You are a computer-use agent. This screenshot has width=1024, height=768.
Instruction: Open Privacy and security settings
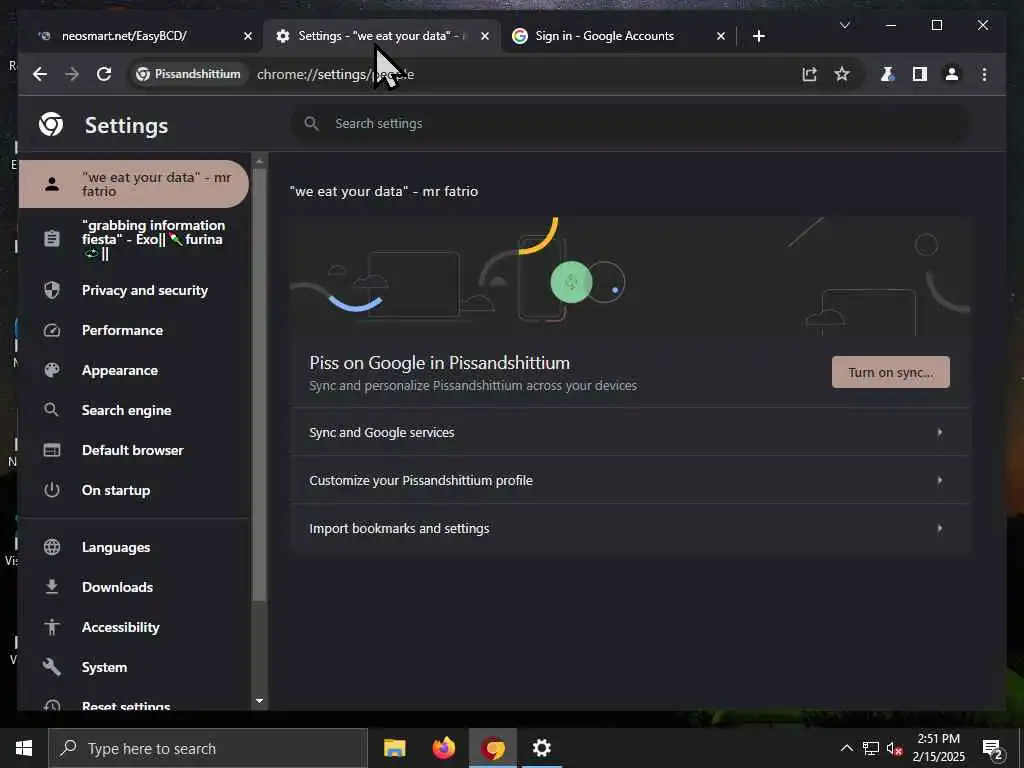134,290
